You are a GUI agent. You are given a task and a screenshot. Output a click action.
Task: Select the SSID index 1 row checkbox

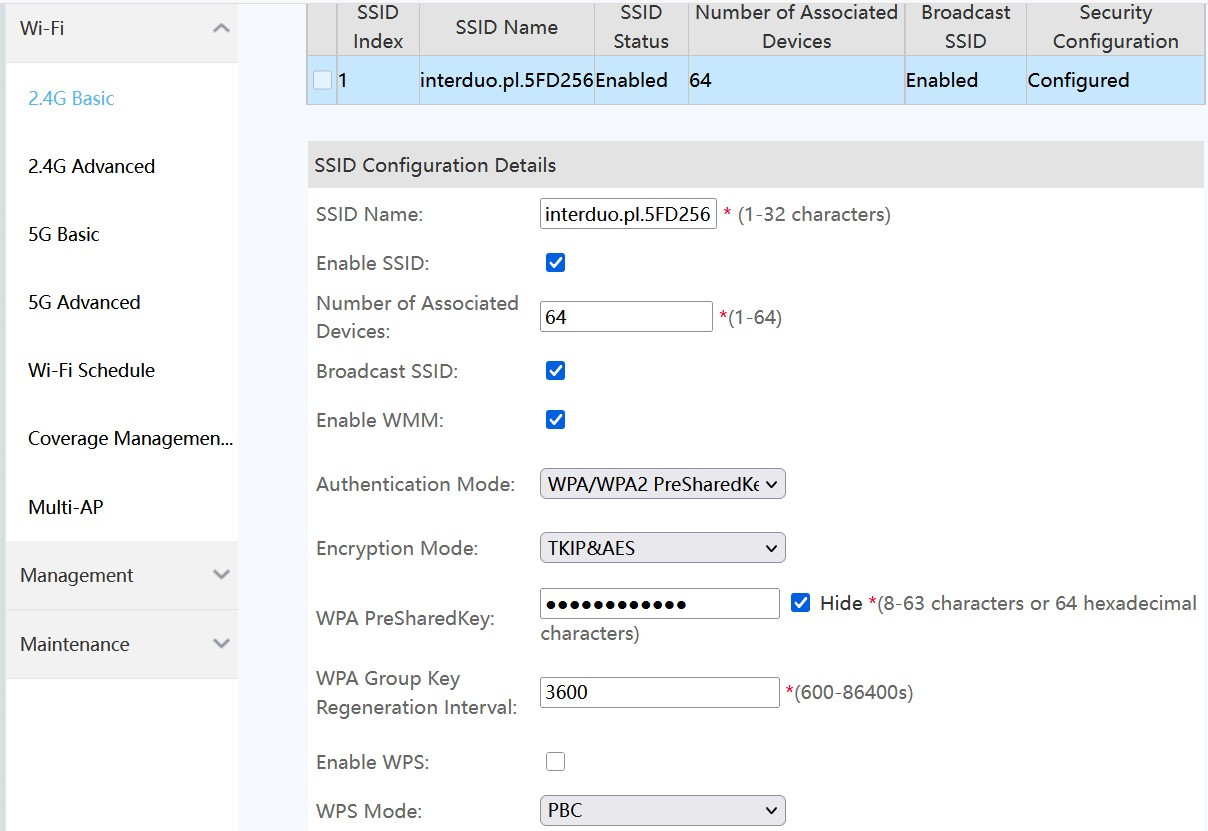pos(321,80)
